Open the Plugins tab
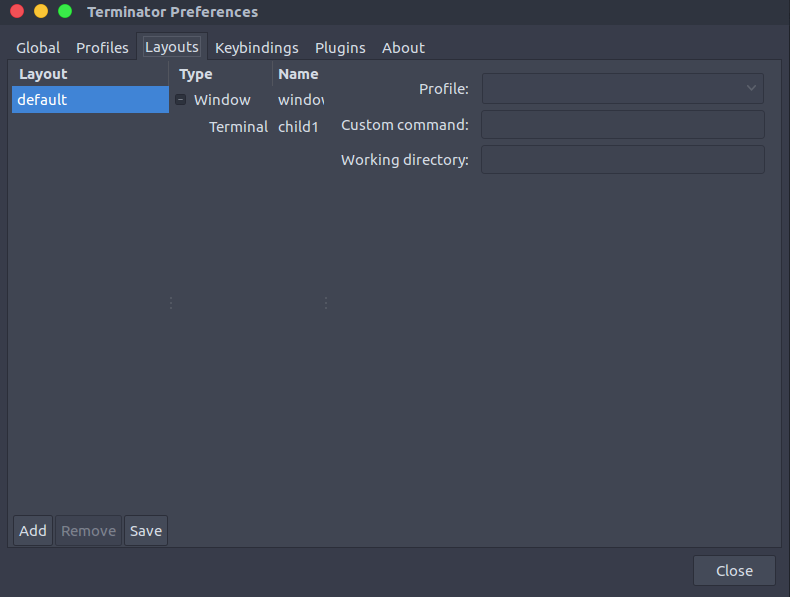Viewport: 790px width, 597px height. point(340,48)
